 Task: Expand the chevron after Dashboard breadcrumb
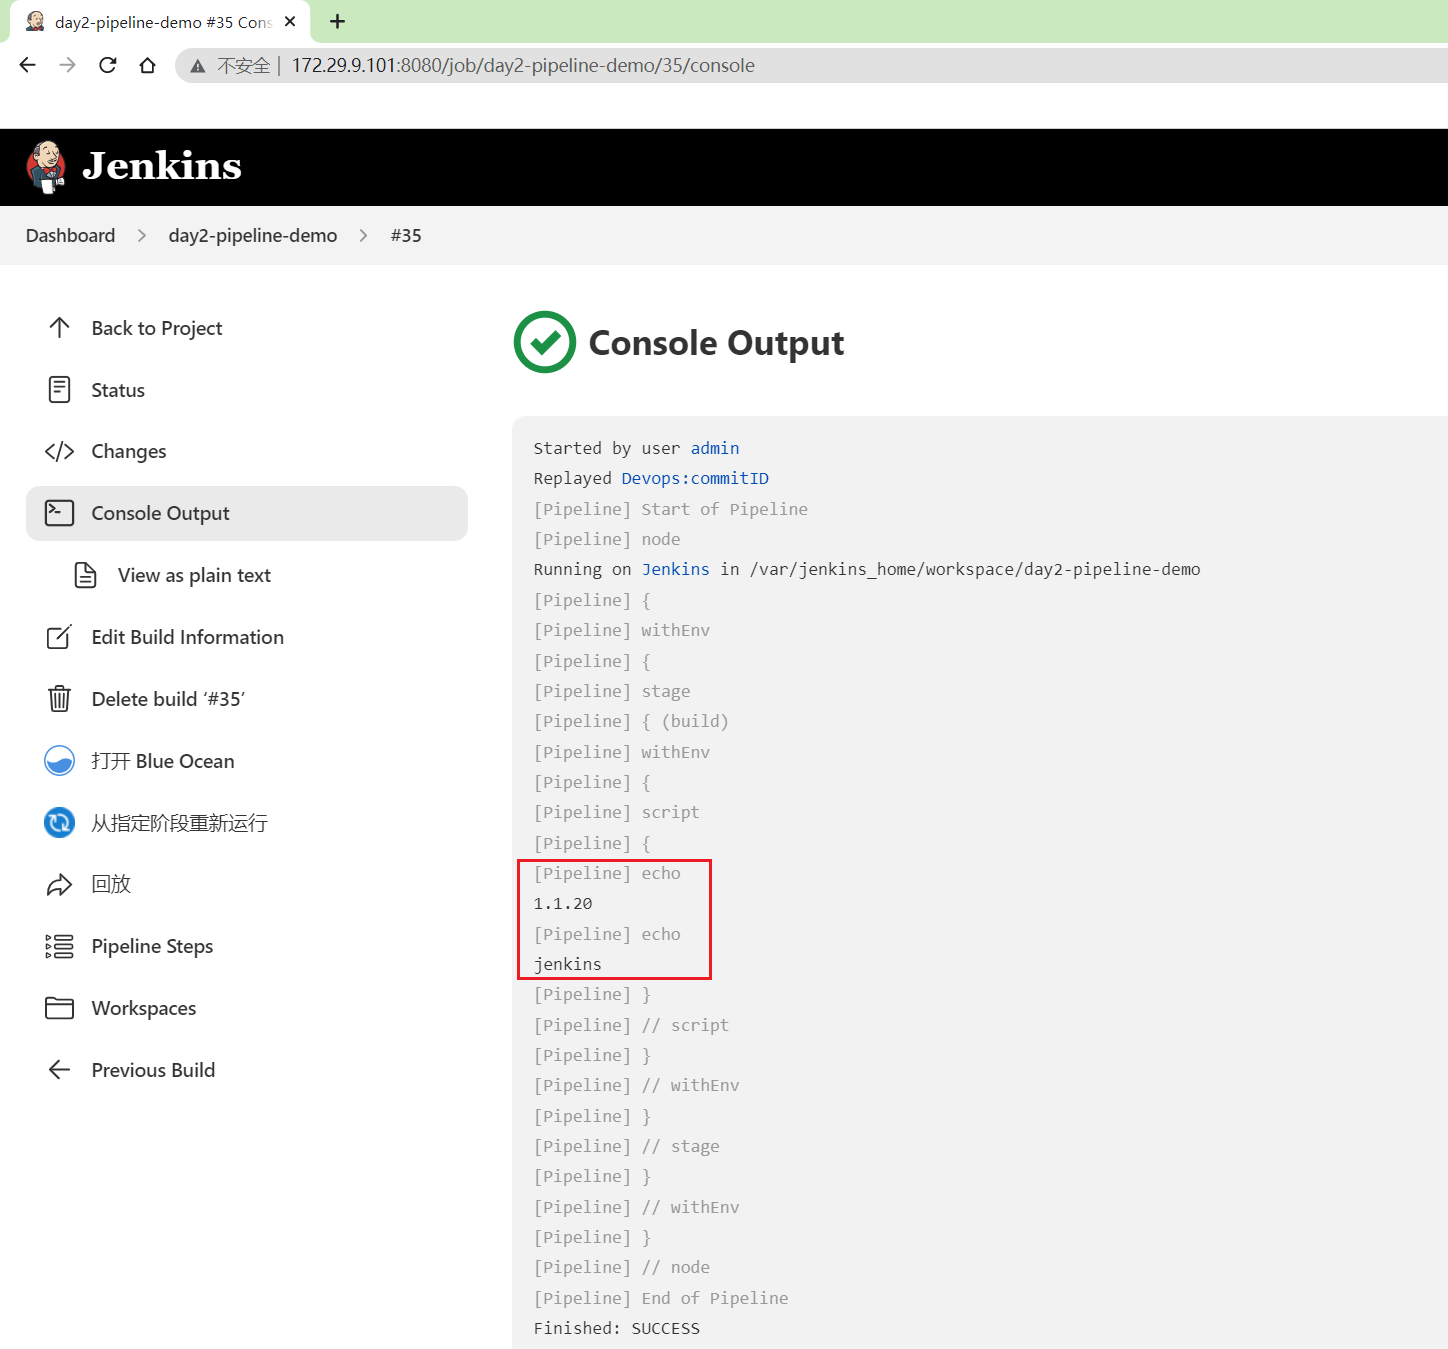(142, 235)
